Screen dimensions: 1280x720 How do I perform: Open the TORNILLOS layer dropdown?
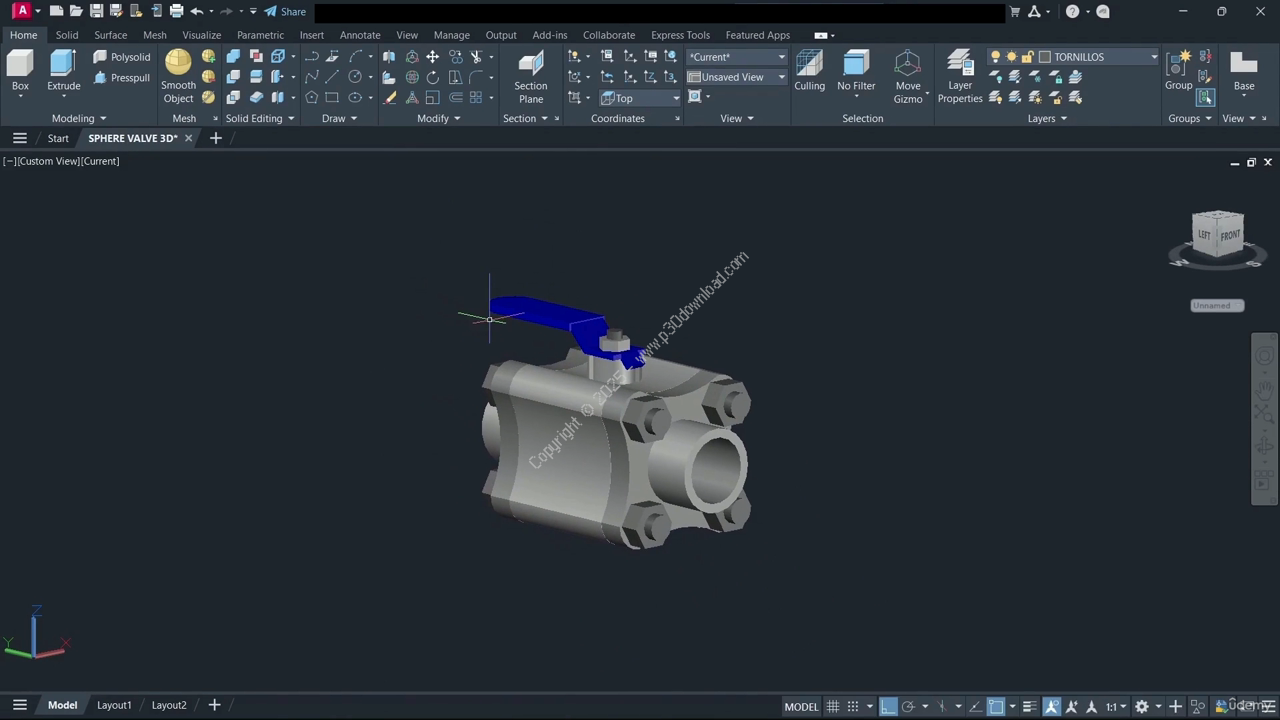tap(1153, 57)
